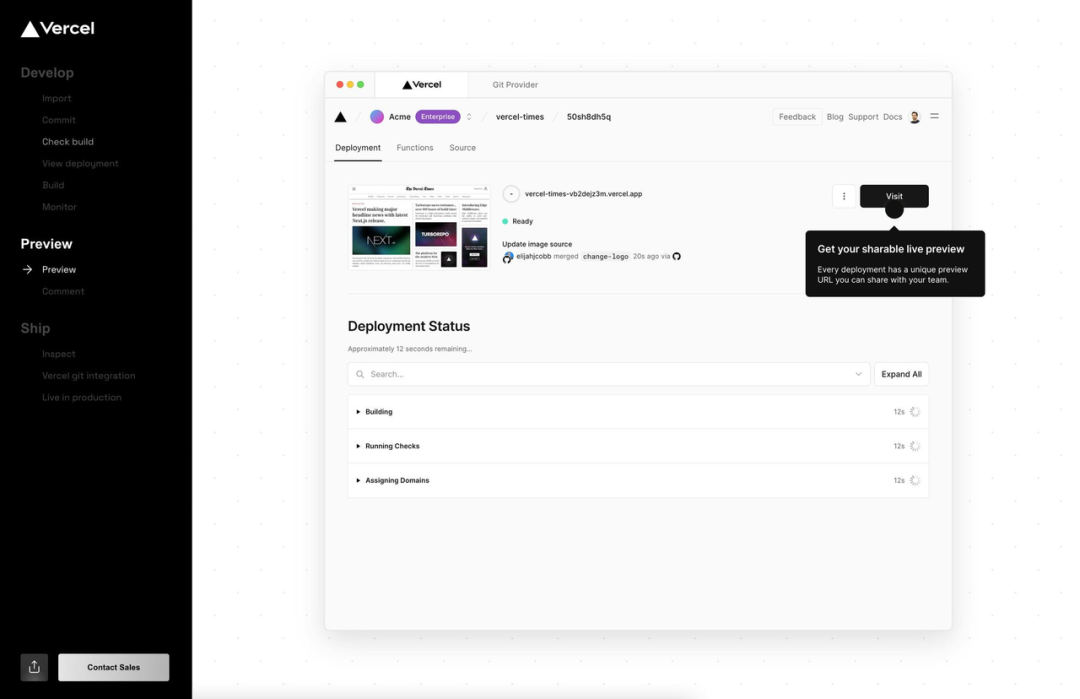Click the search magnifier icon

[360, 375]
